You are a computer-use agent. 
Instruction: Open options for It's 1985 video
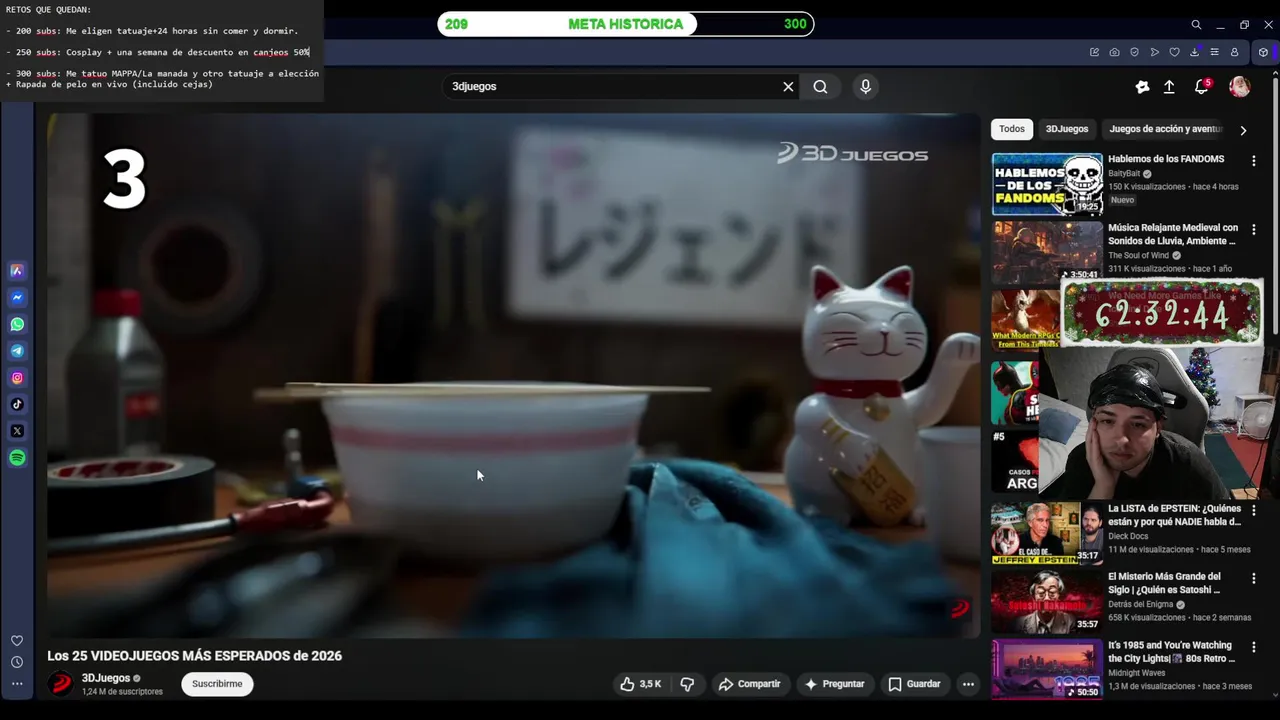(1253, 647)
